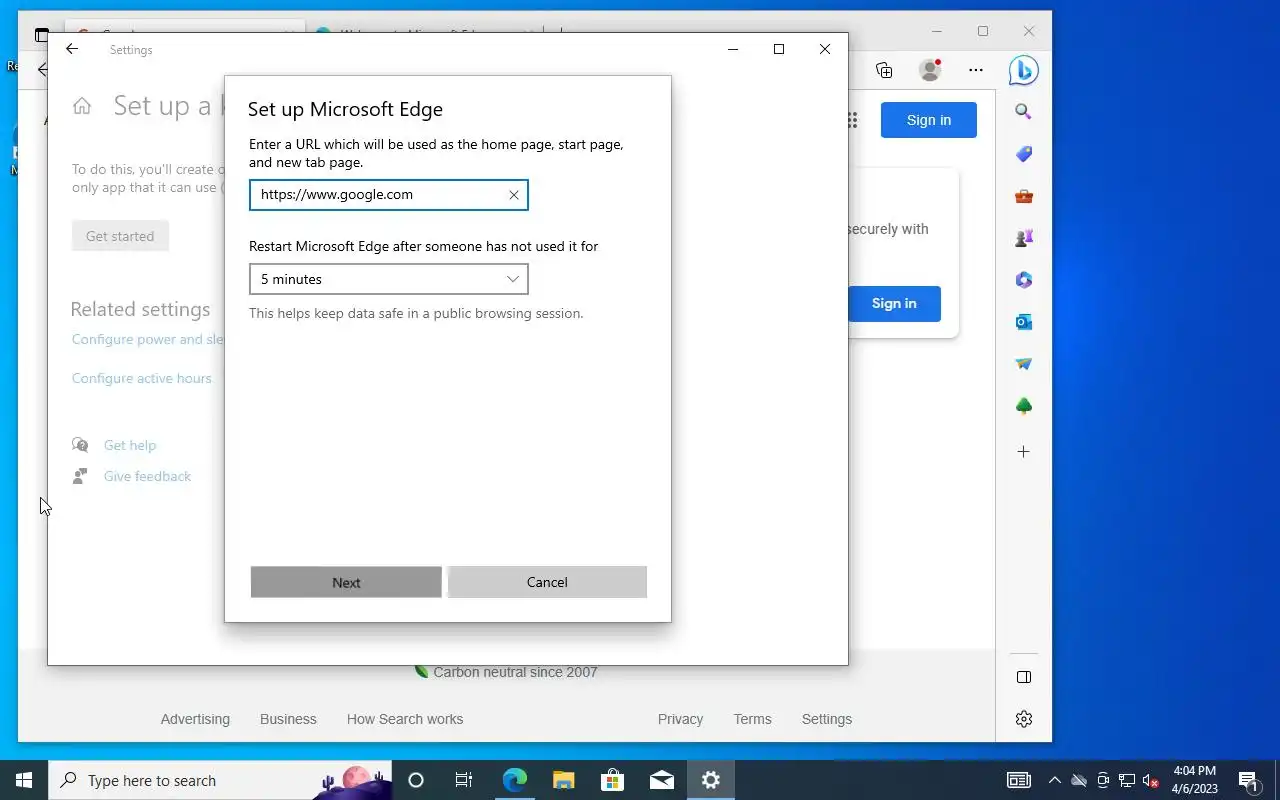Open notification center icon
The width and height of the screenshot is (1280, 800).
click(x=1248, y=780)
